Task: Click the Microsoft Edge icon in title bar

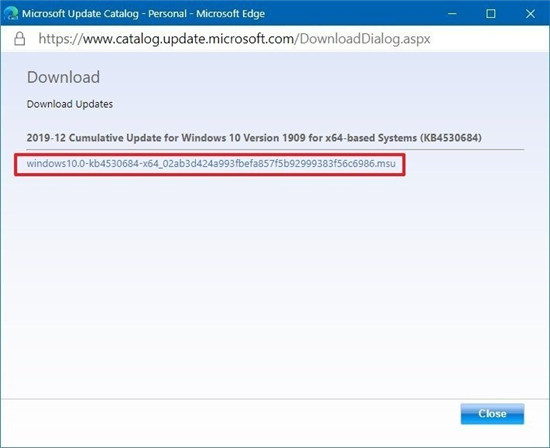Action: pos(11,13)
